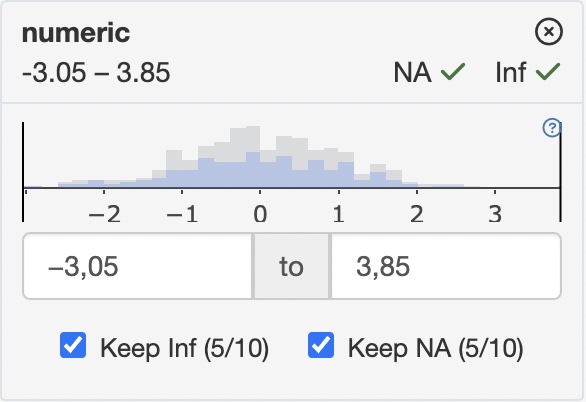Click the Keep Inf (5/10) label text
The image size is (586, 402).
click(x=185, y=349)
